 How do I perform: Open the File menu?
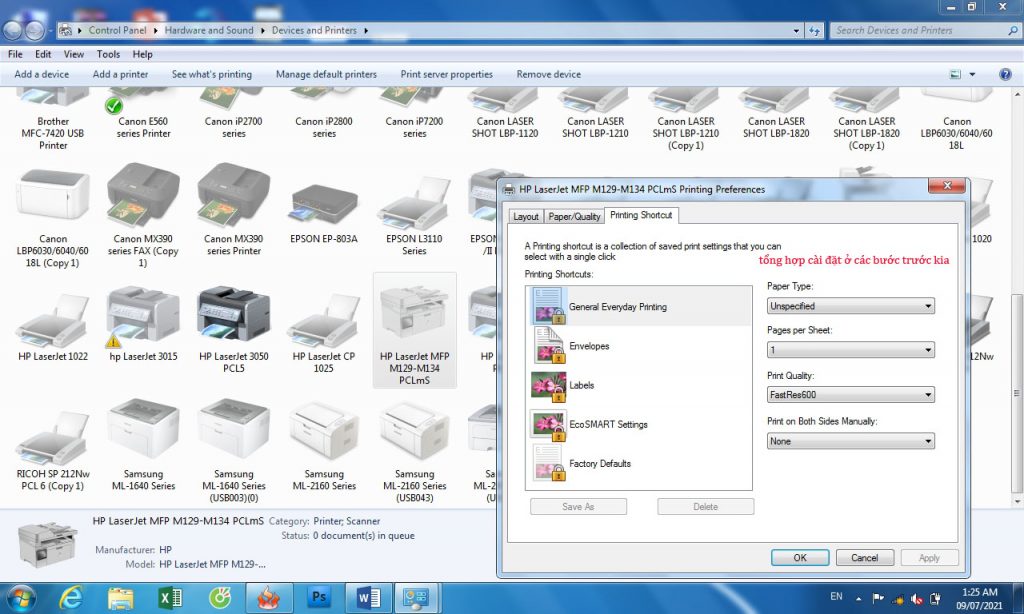(15, 54)
